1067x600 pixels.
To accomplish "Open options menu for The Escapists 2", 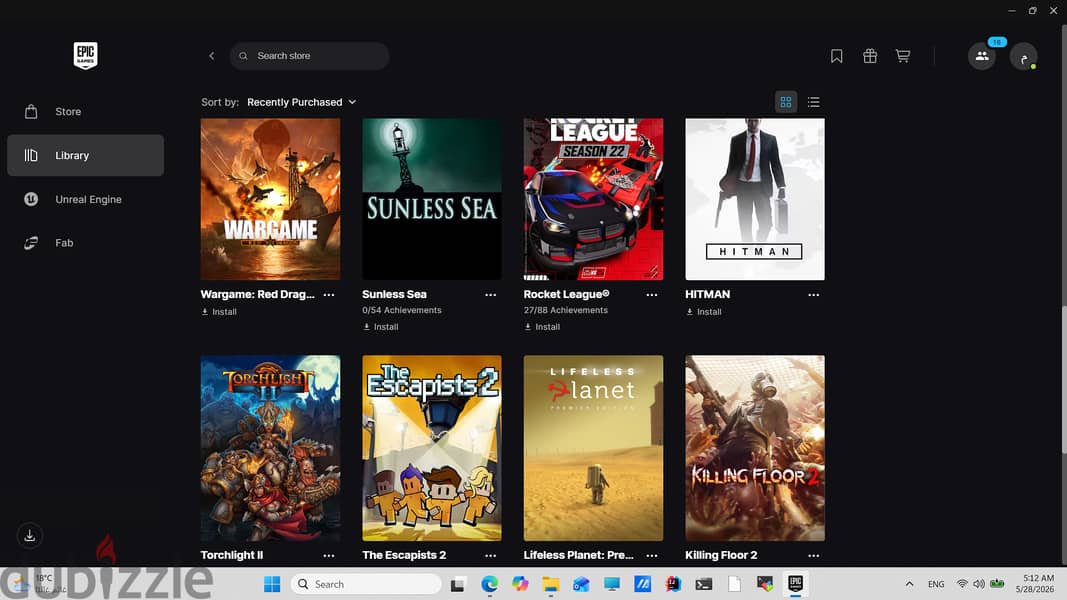I will 491,555.
